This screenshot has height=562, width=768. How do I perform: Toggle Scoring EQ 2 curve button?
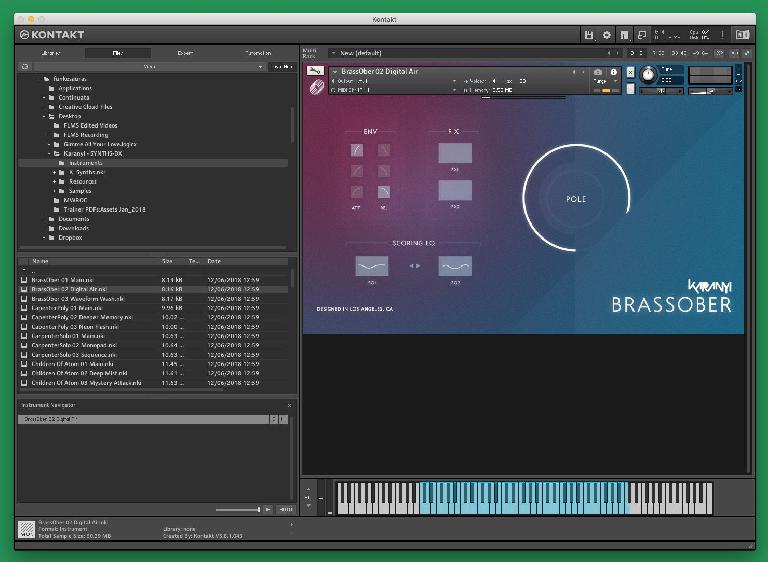click(455, 266)
